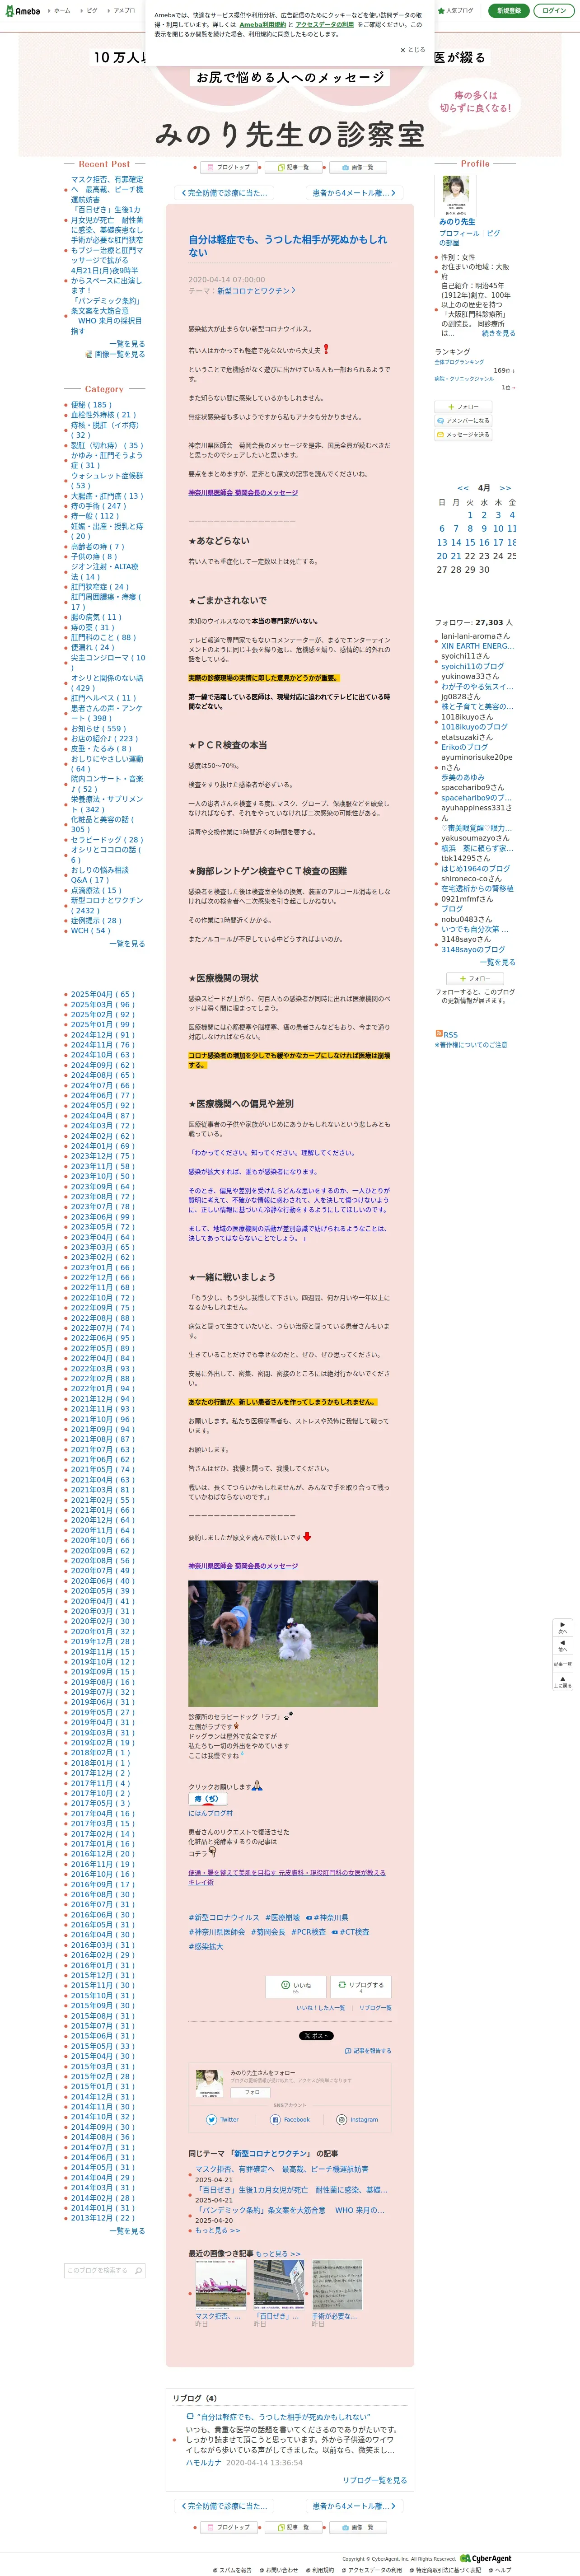The height and width of the screenshot is (2576, 580).
Task: Open the アメブロ header menu item
Action: click(x=121, y=10)
